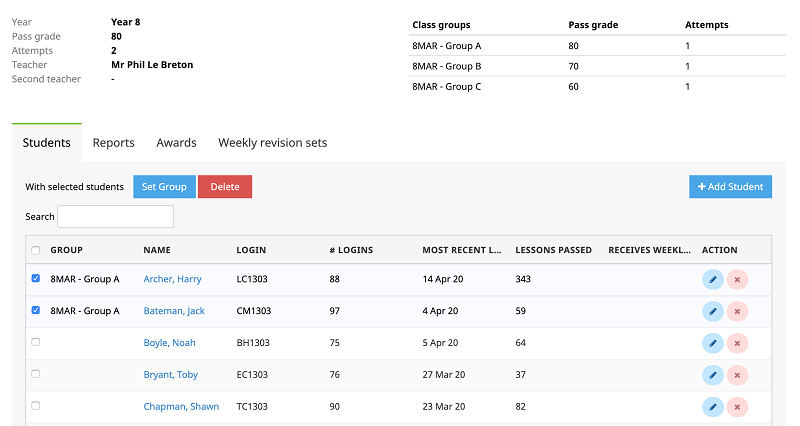Image resolution: width=800 pixels, height=426 pixels.
Task: Toggle the select-all checkbox in table header
Action: click(36, 251)
